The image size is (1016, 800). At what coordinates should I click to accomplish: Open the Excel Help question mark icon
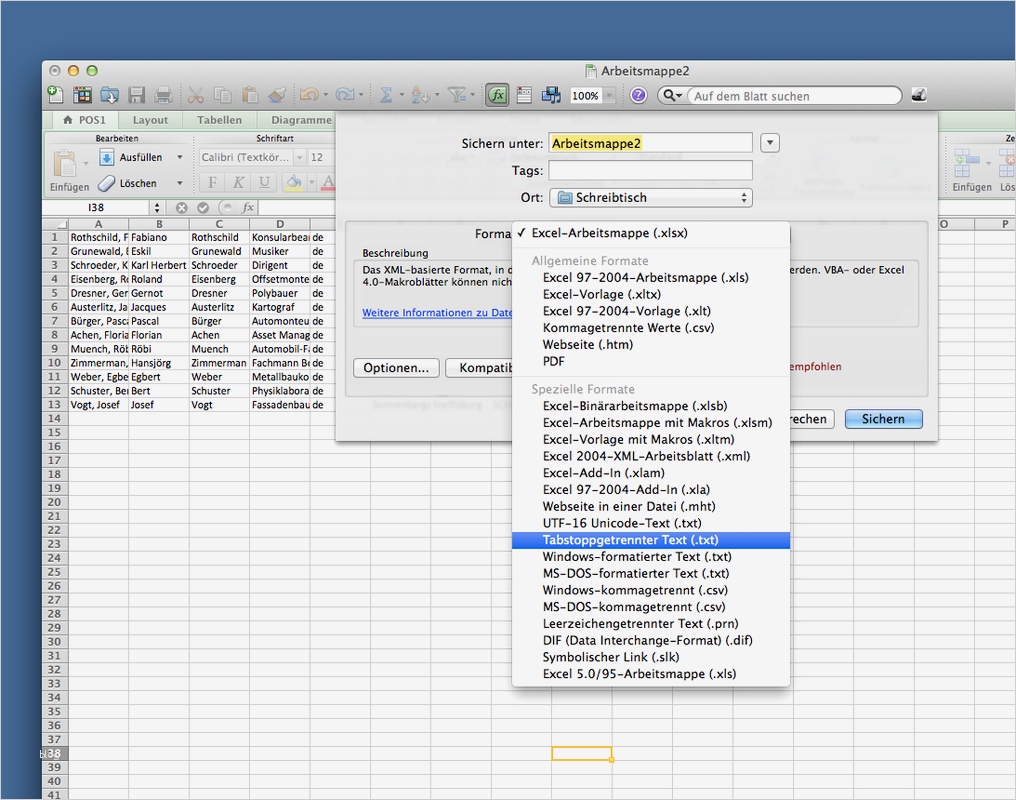pos(639,95)
